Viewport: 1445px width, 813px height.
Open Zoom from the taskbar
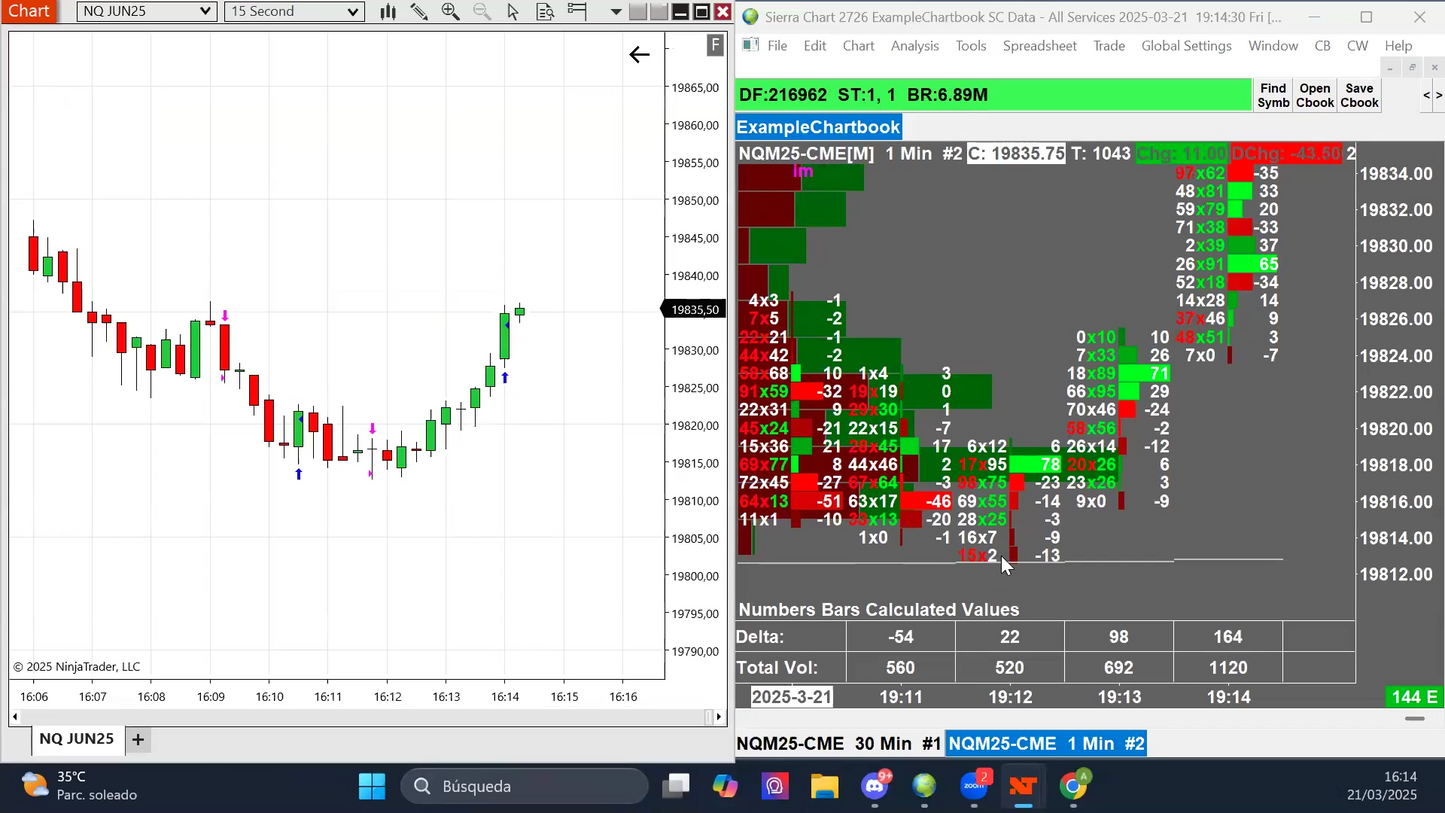(974, 787)
